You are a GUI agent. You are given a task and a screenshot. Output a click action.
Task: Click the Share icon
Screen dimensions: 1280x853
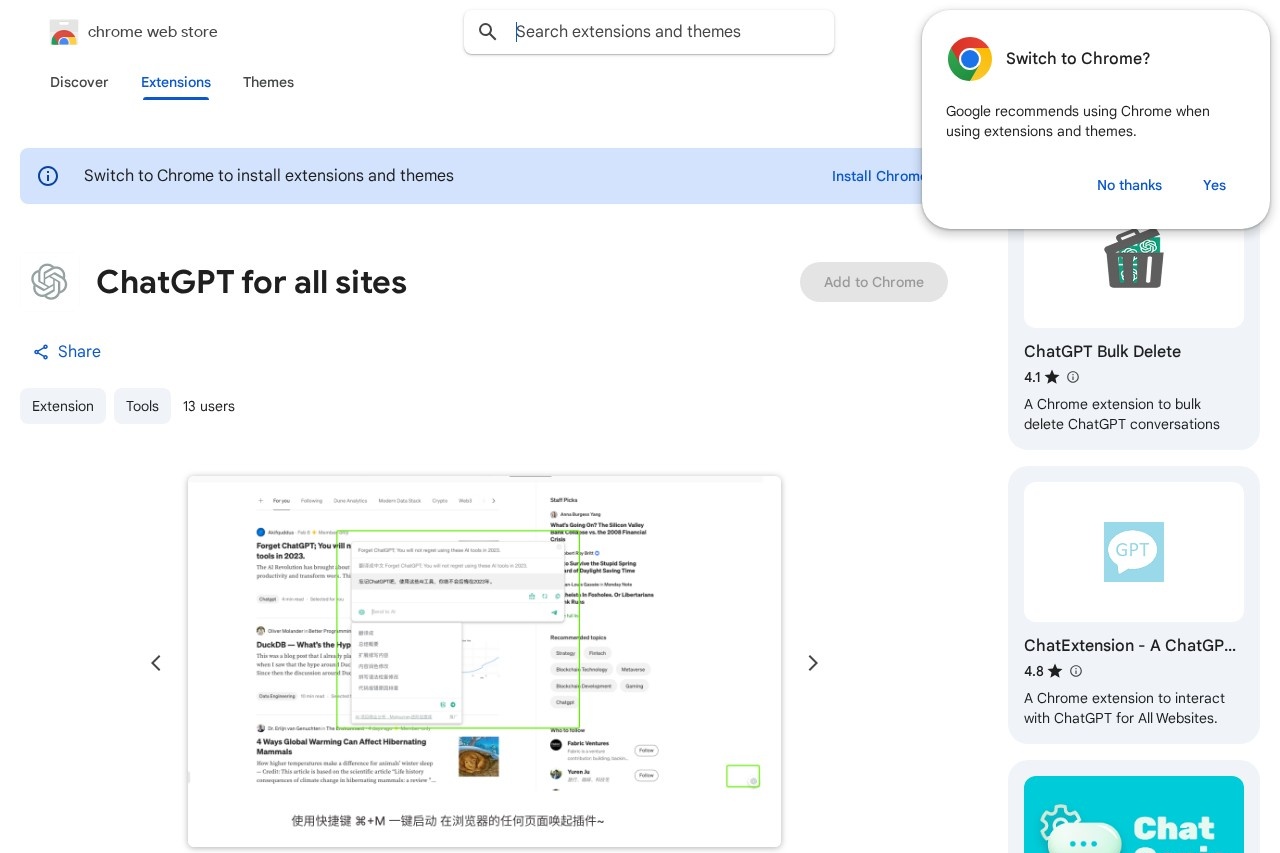tap(41, 352)
